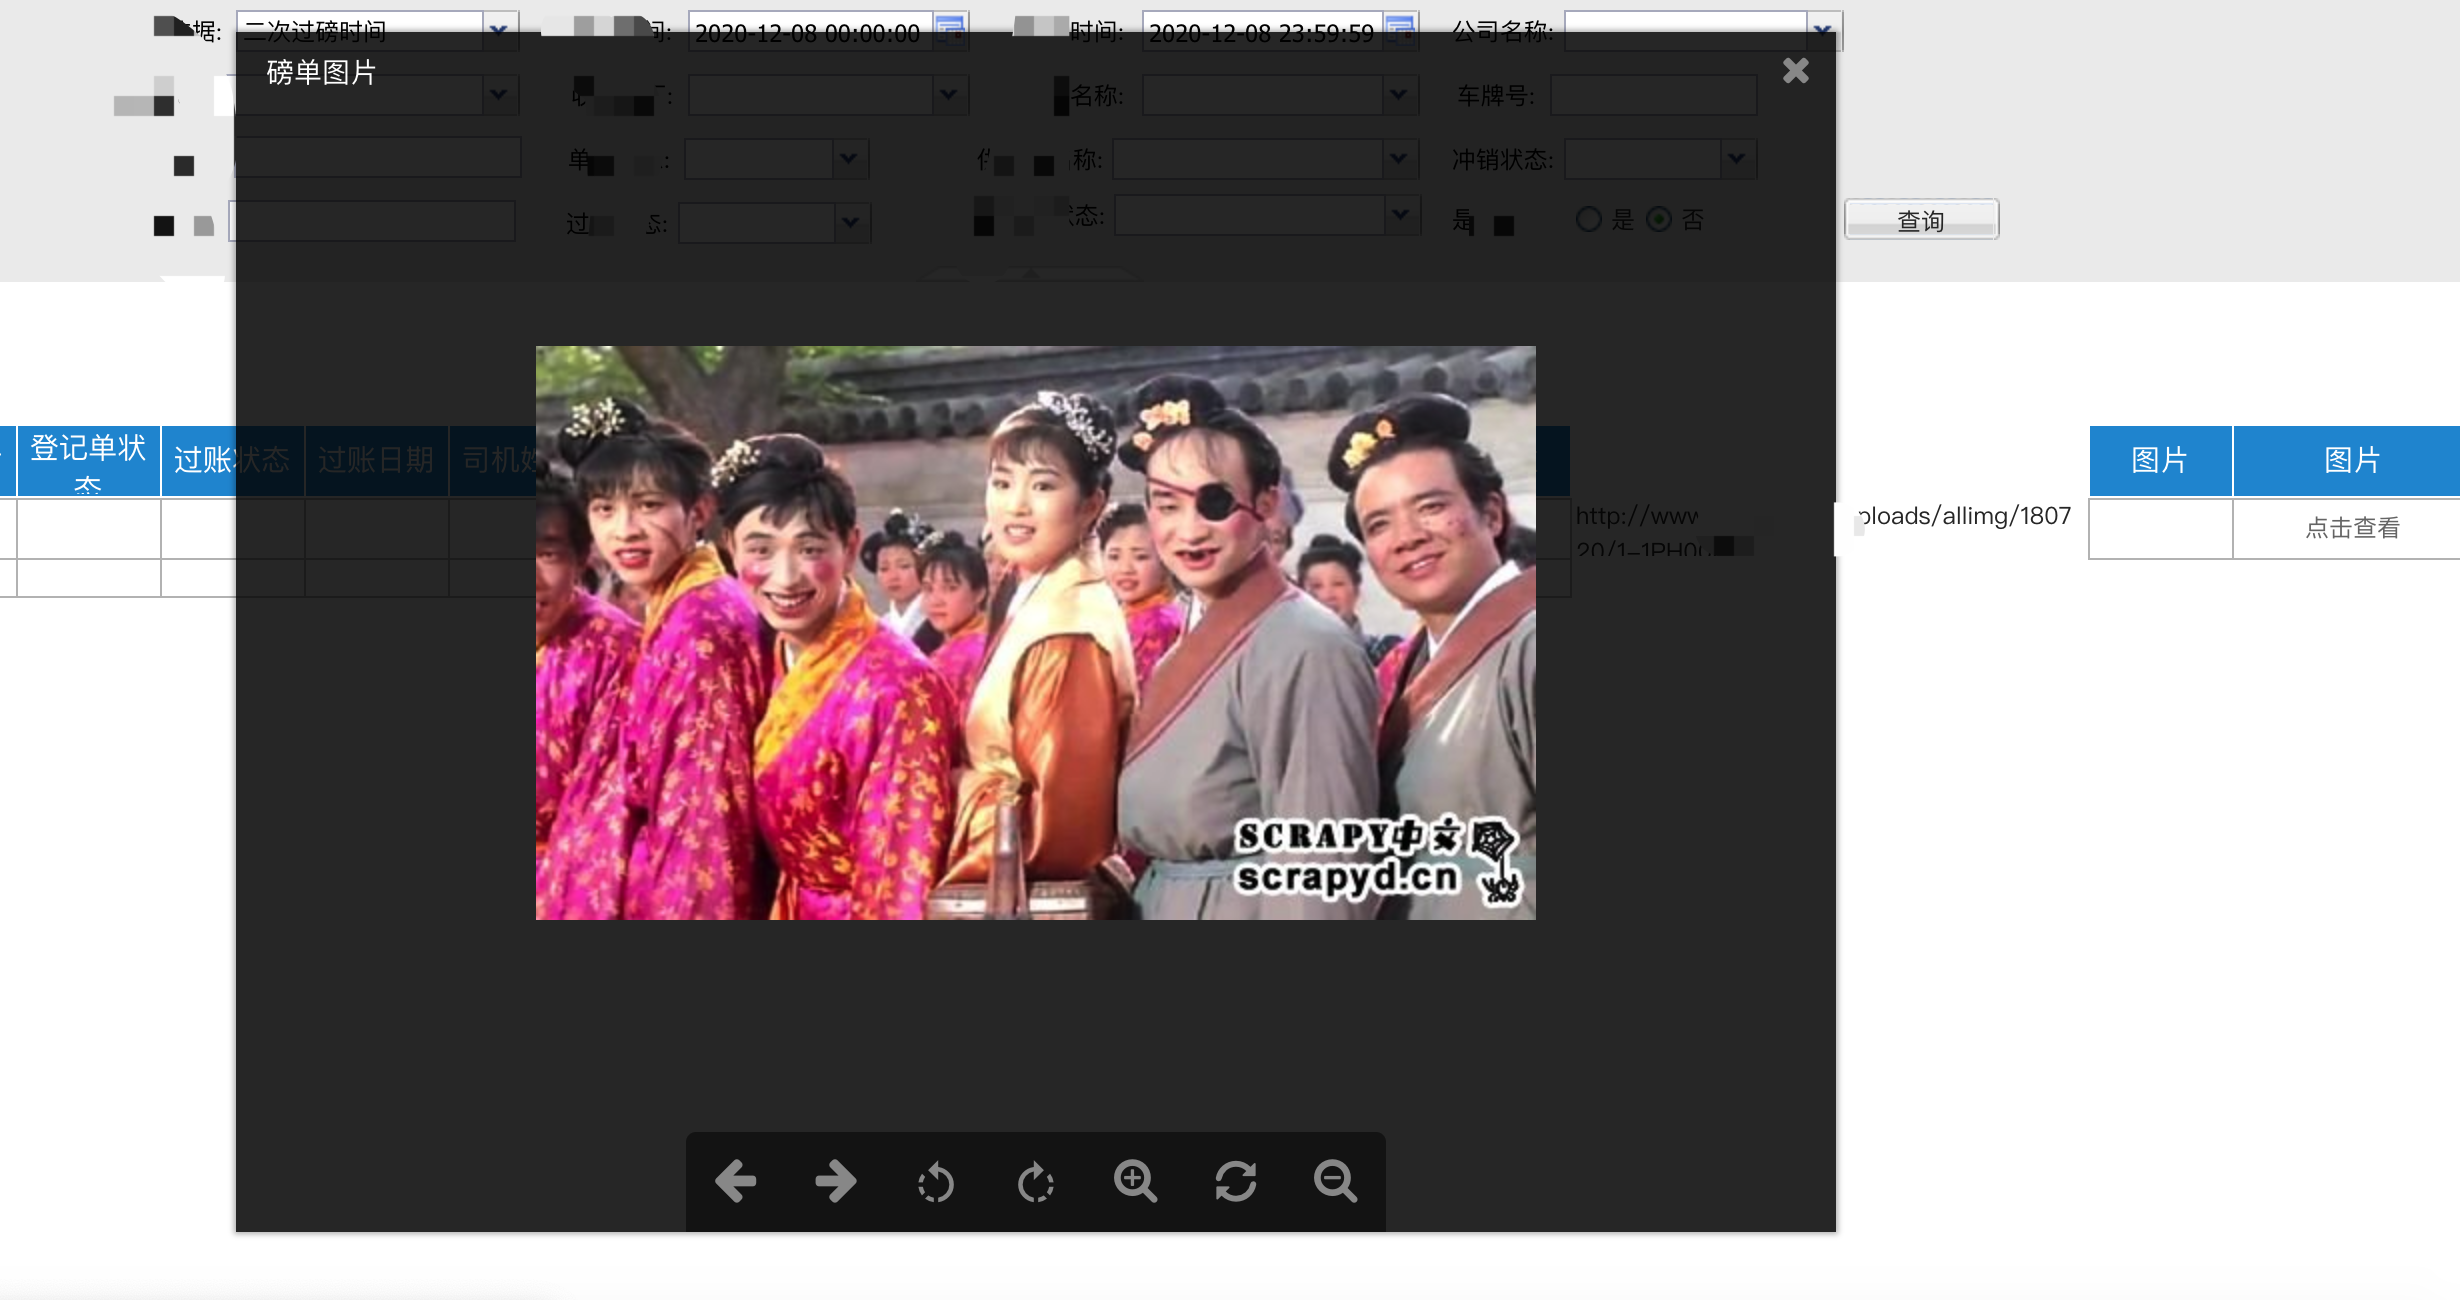
Task: Open the dropdown beside the 名称 field
Action: [x=1399, y=95]
